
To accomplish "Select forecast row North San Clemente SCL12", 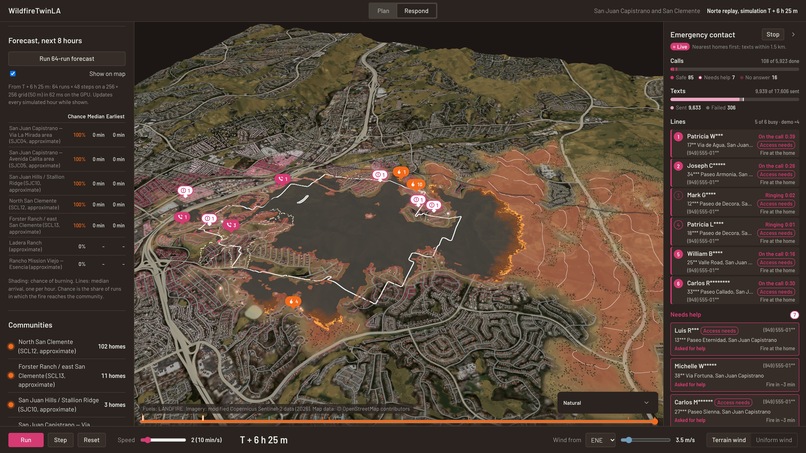I will 67,204.
